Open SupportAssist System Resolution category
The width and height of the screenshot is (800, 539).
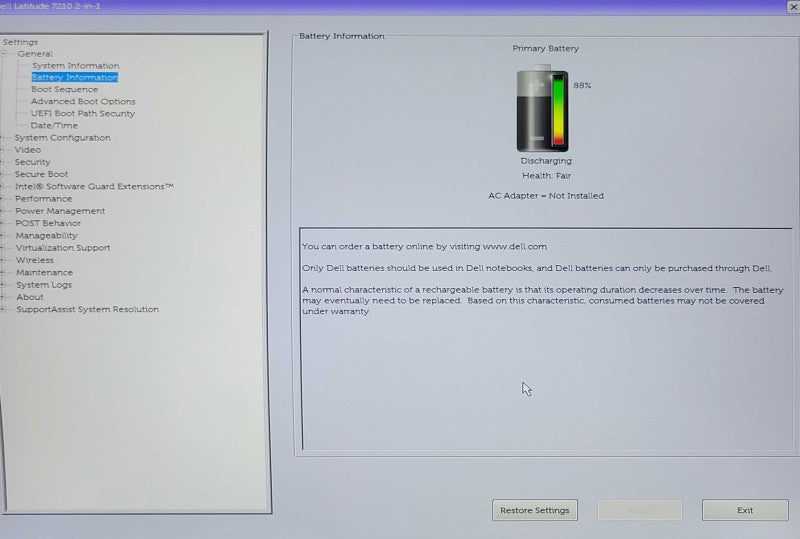pos(88,309)
